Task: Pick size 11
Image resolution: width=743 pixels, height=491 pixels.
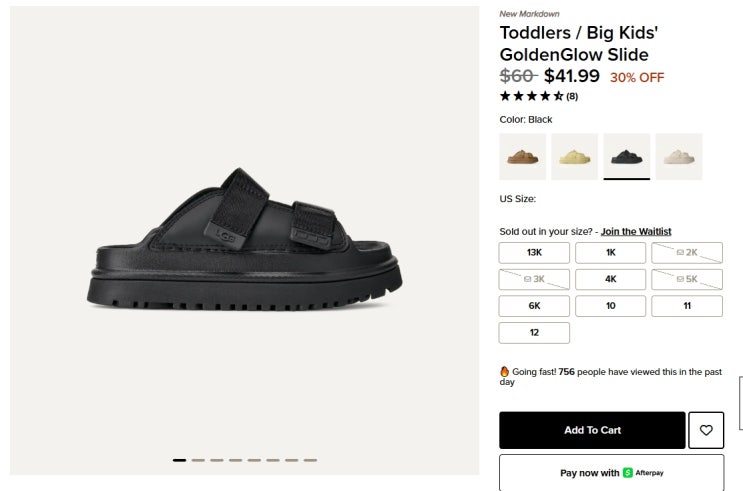Action: coord(687,306)
